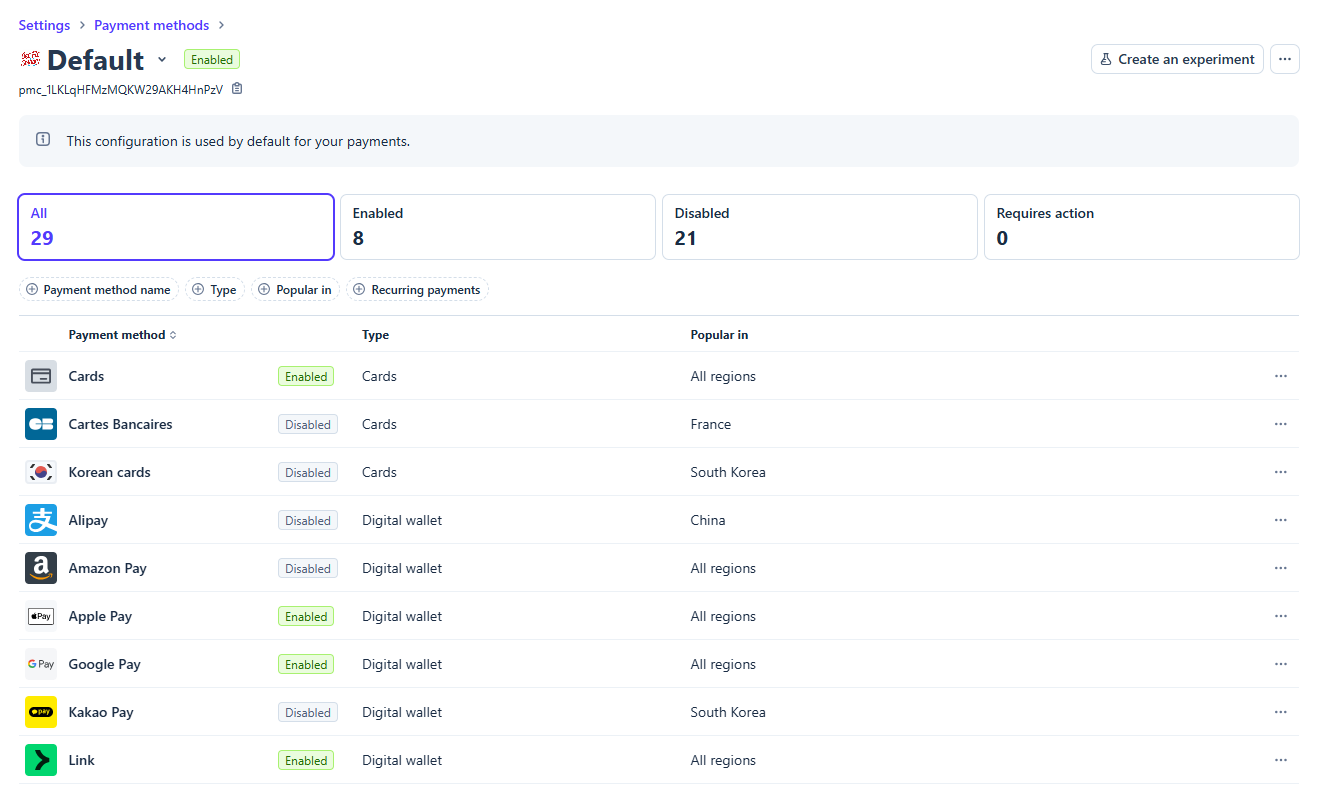Open the more options menu for Cards row
Screen dimensions: 1335x789
1281,376
